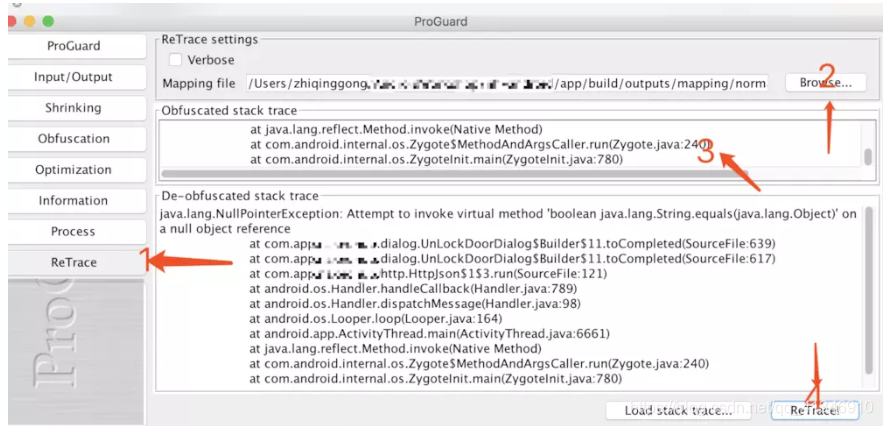
Task: Click the 'toCompleted(SourceFile:617)' line
Action: click(512, 259)
